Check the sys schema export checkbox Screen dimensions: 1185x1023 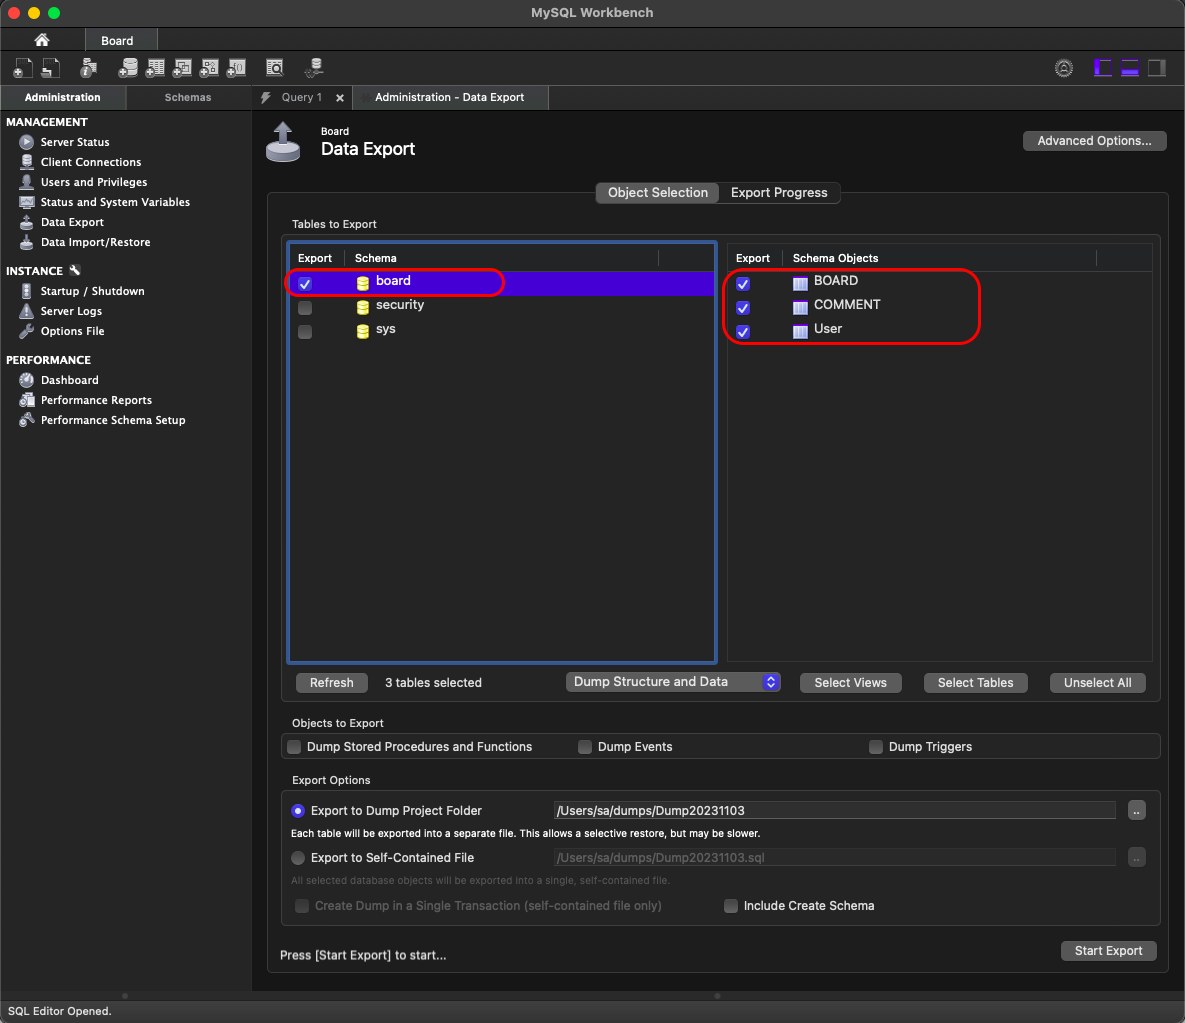[x=305, y=332]
